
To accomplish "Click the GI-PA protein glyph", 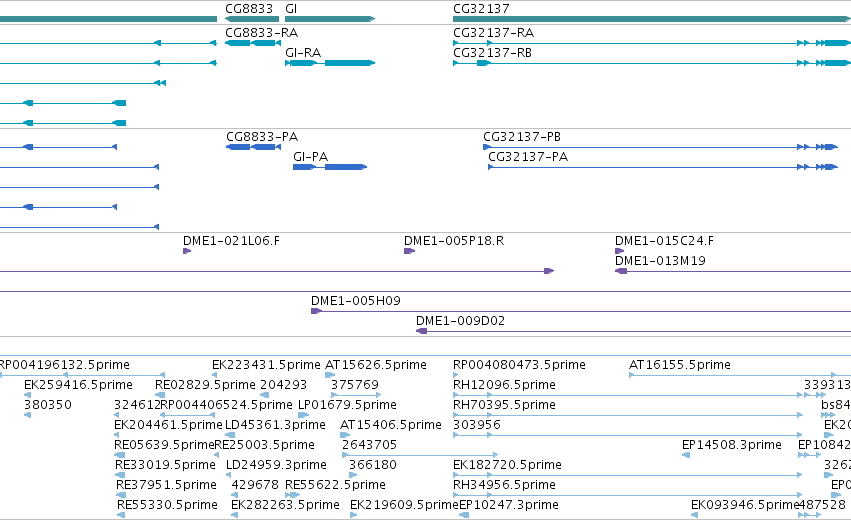I will tap(330, 167).
